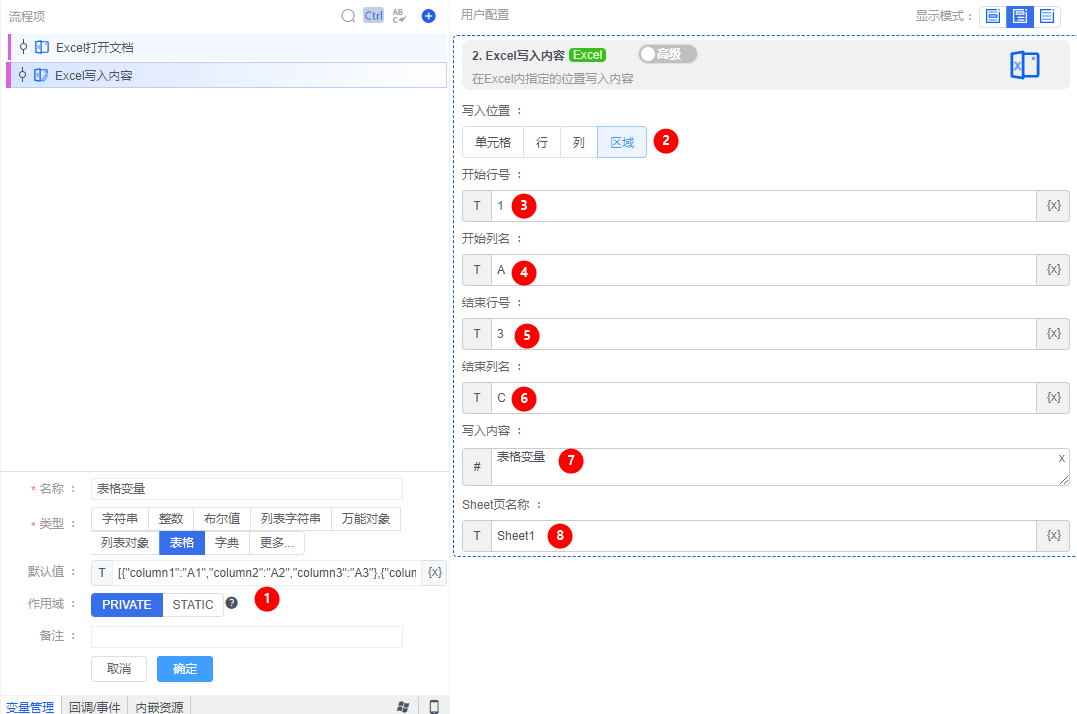The height and width of the screenshot is (714, 1077).
Task: Toggle the 高级 advanced switch
Action: pyautogui.click(x=667, y=54)
